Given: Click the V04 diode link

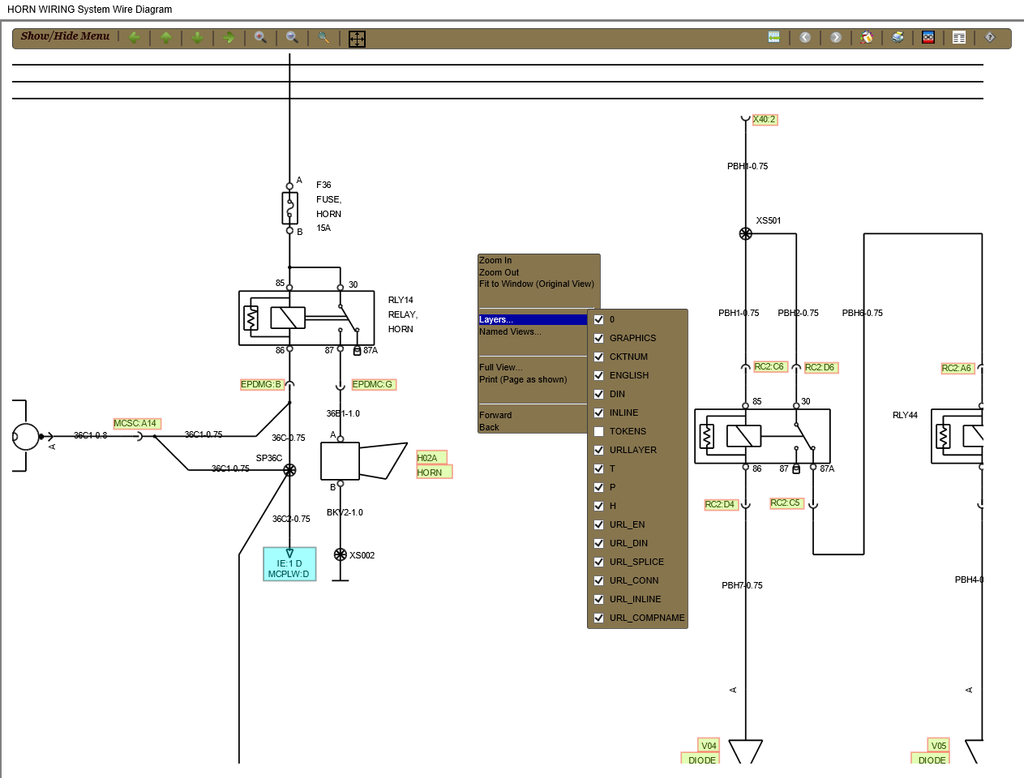Looking at the screenshot, I should tap(709, 745).
